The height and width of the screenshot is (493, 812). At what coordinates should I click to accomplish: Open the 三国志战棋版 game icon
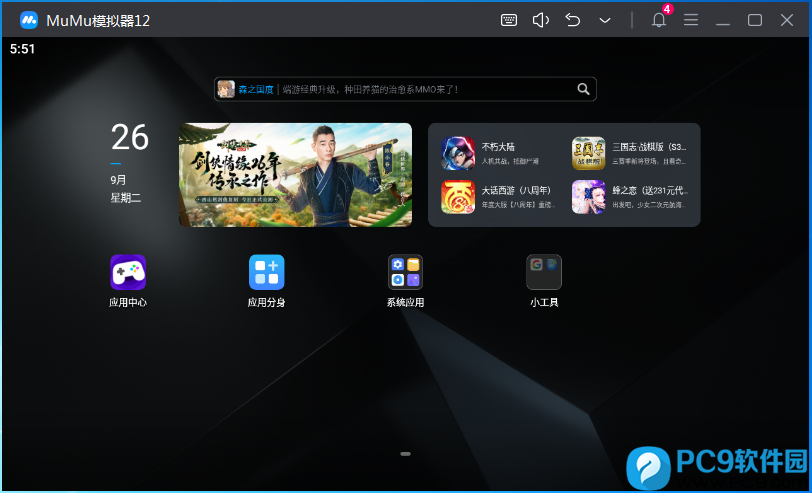pyautogui.click(x=588, y=153)
